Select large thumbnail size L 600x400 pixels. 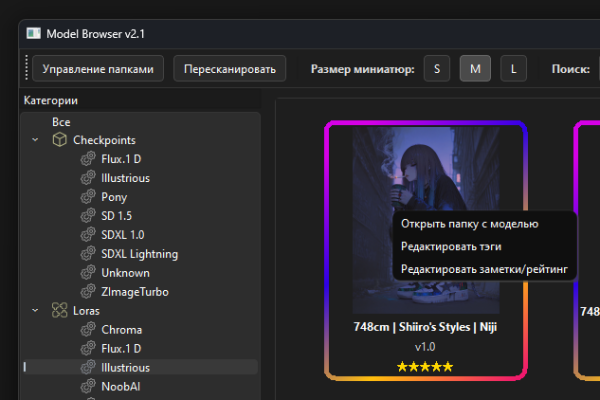(x=514, y=69)
